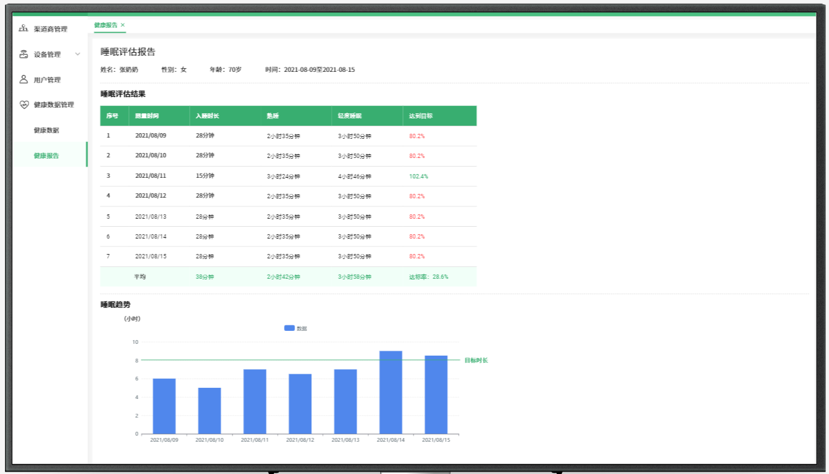The image size is (829, 474).
Task: Click the 平均 summary row
Action: click(x=288, y=277)
